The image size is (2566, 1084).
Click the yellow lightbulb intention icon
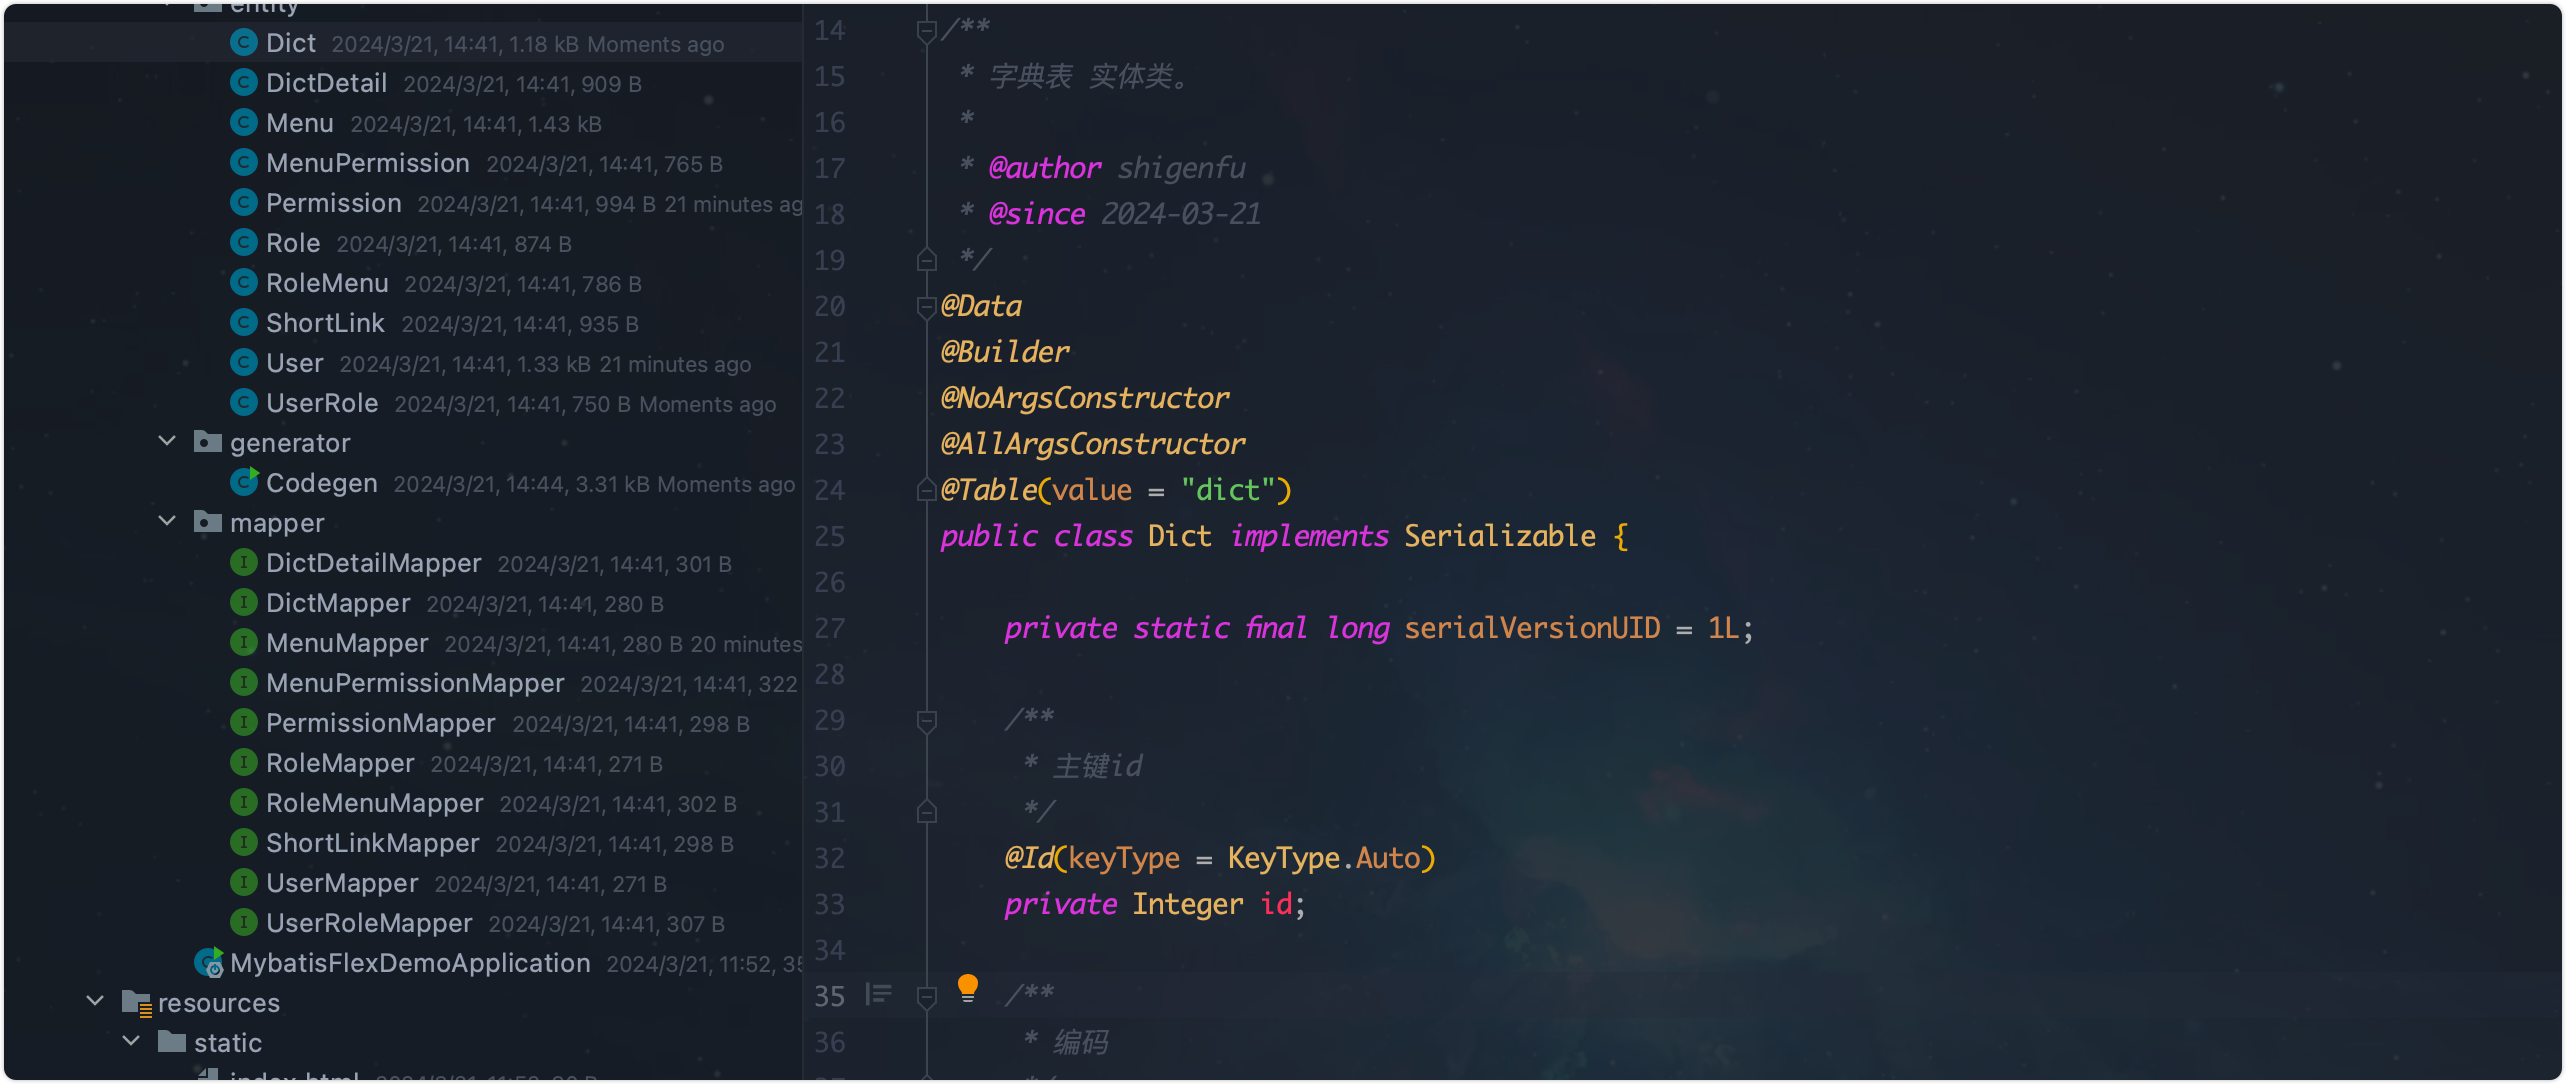click(967, 988)
